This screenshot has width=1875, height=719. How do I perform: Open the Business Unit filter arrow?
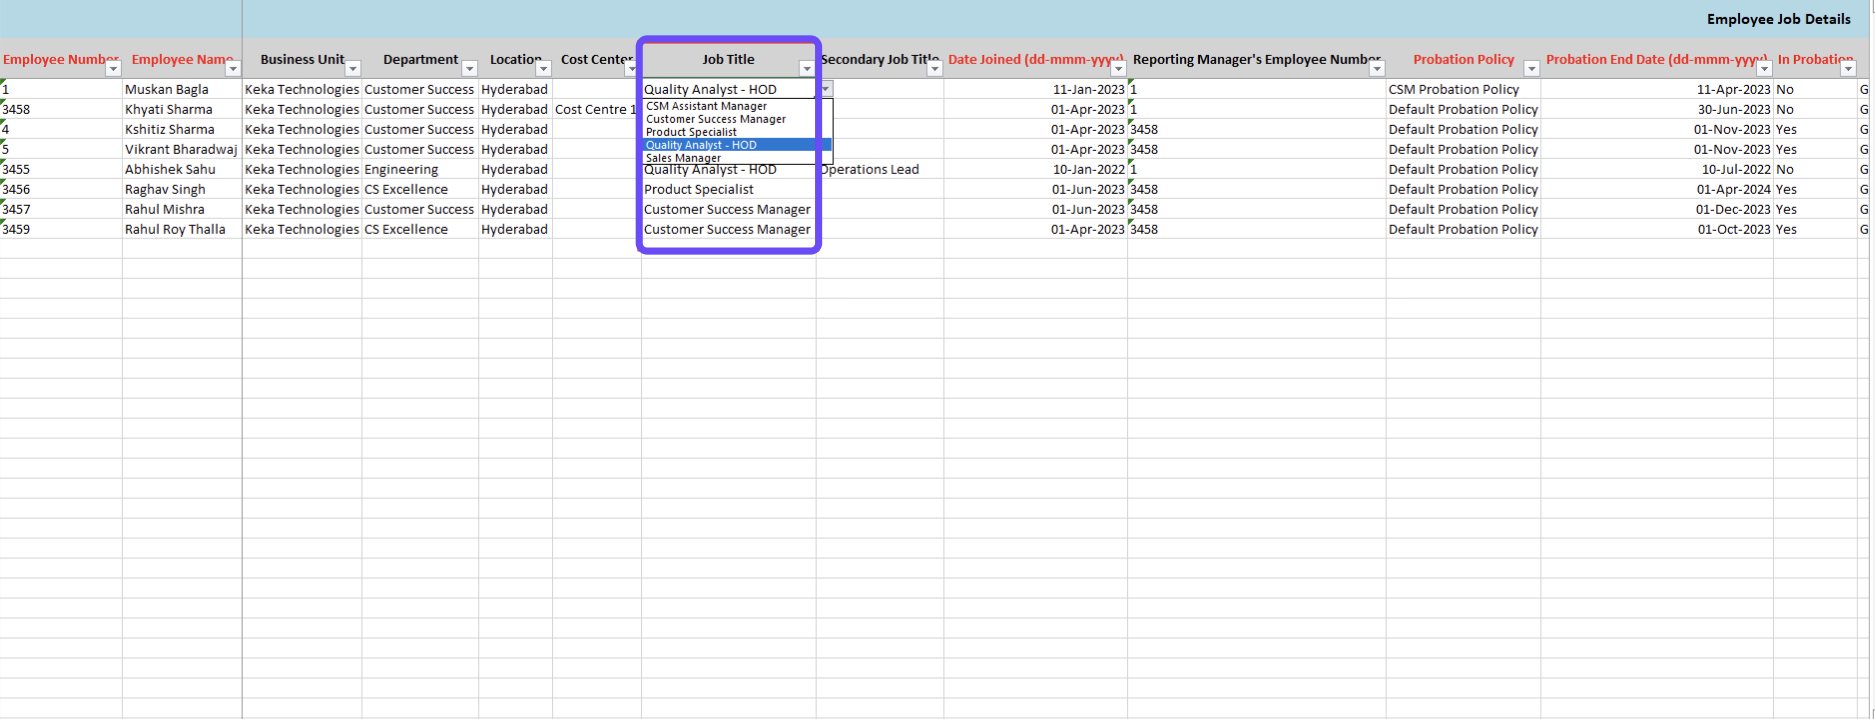pos(352,69)
